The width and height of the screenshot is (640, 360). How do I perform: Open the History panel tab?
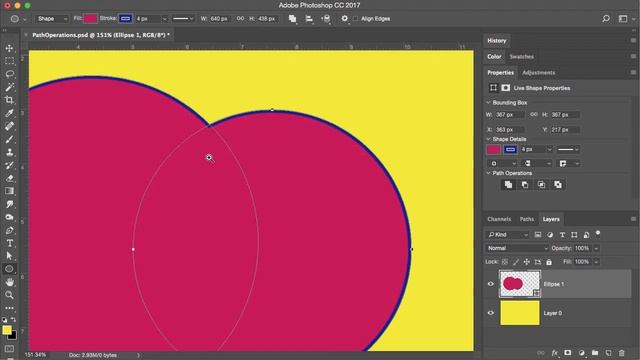tap(496, 41)
